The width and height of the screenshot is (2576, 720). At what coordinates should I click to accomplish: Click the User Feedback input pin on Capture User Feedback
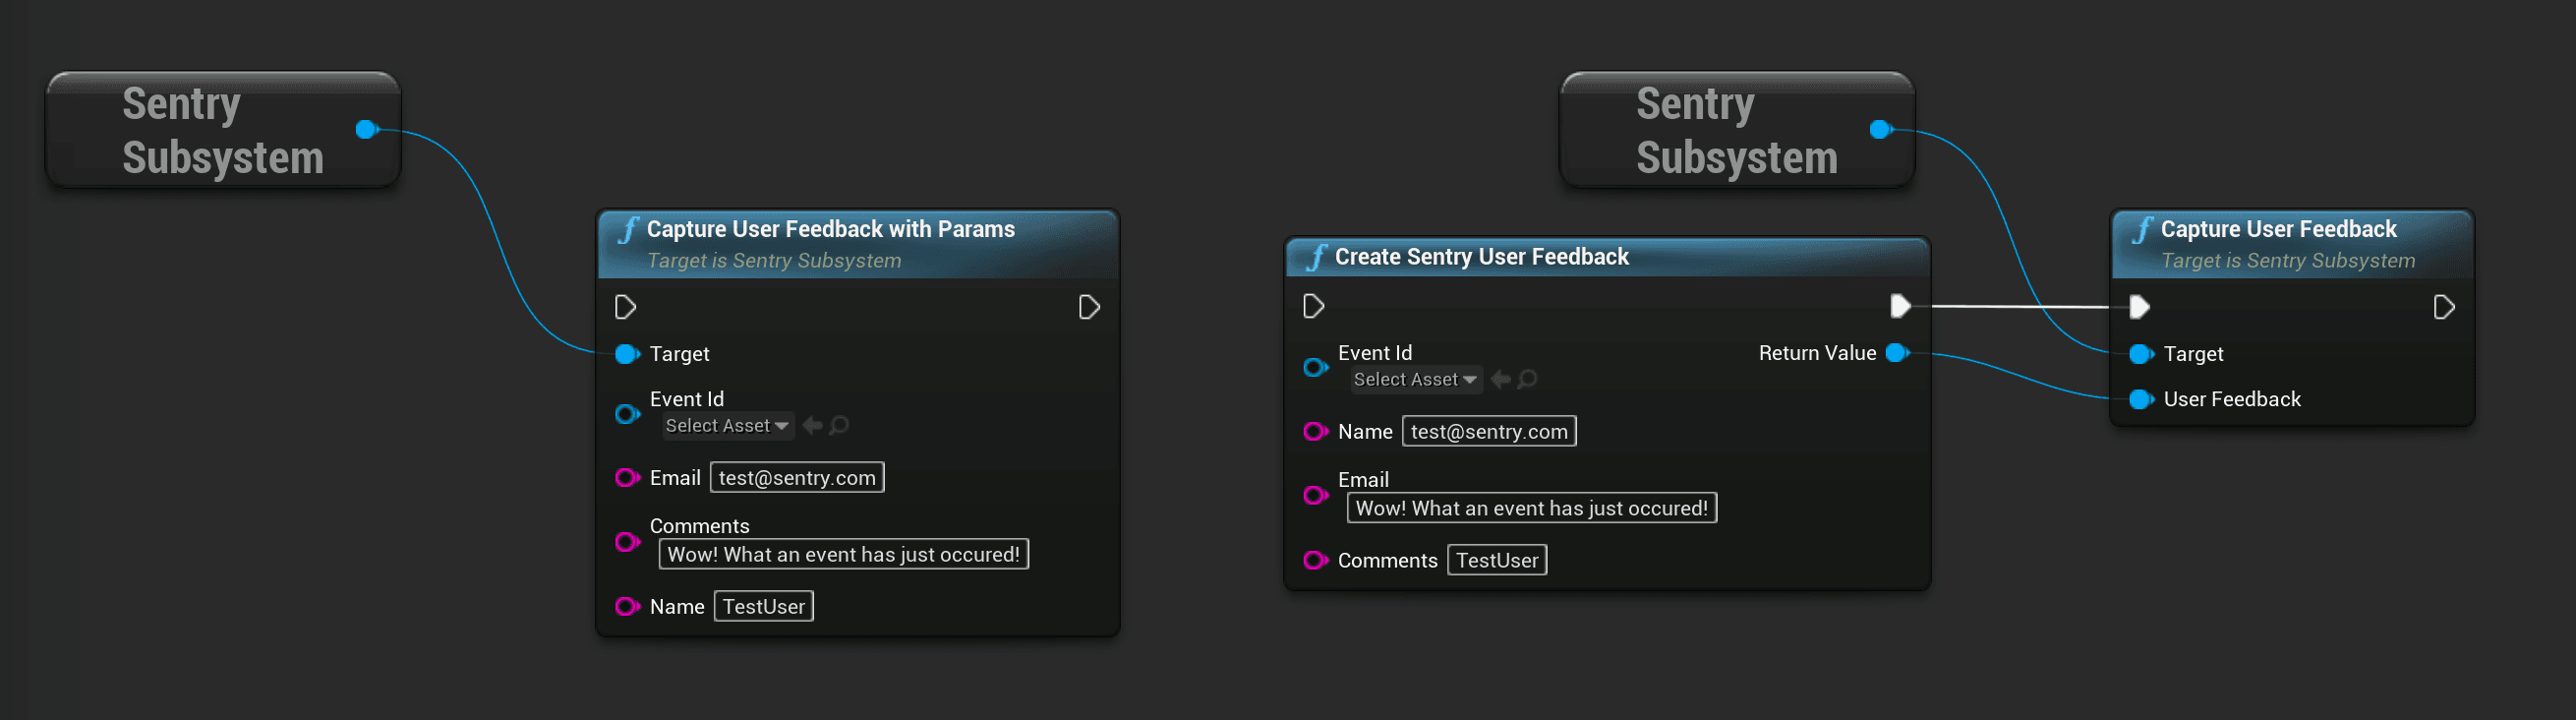click(x=2141, y=399)
